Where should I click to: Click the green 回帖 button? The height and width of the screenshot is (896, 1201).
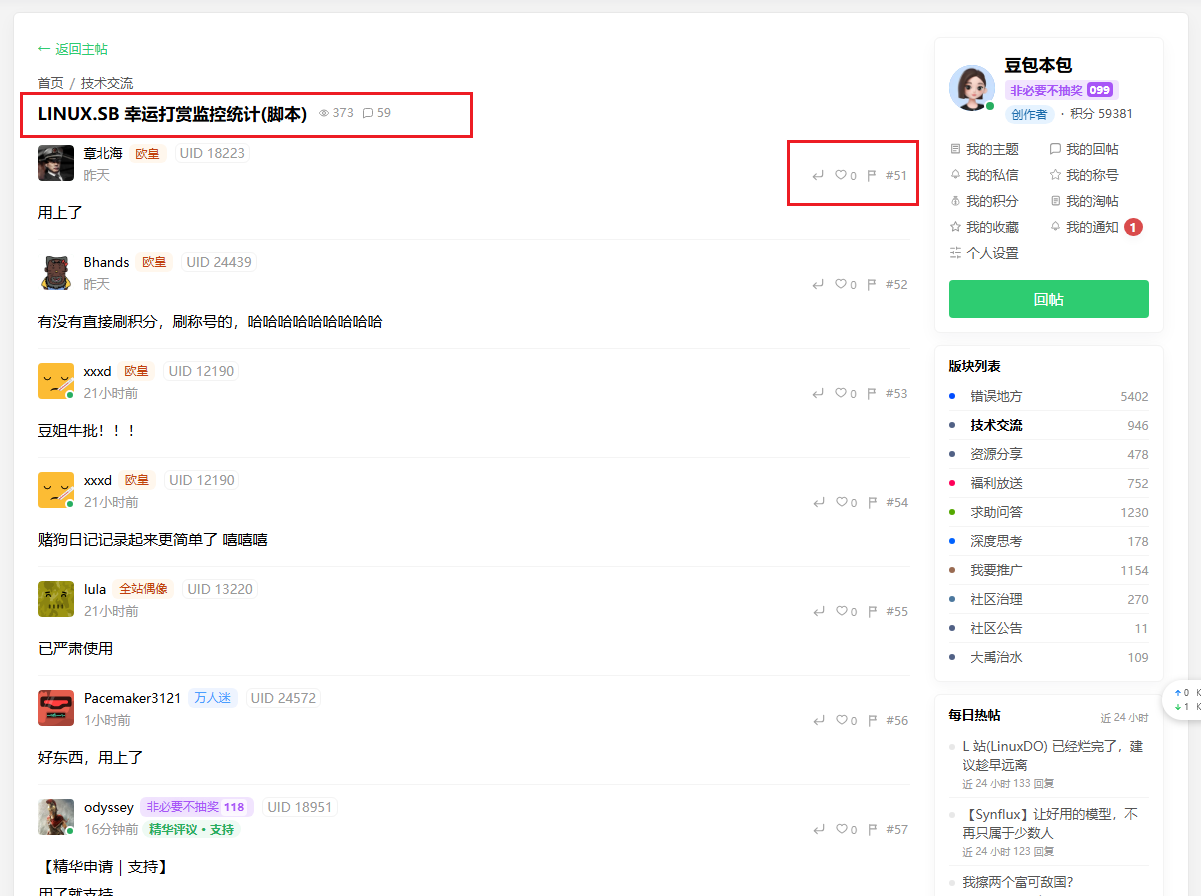tap(1048, 299)
